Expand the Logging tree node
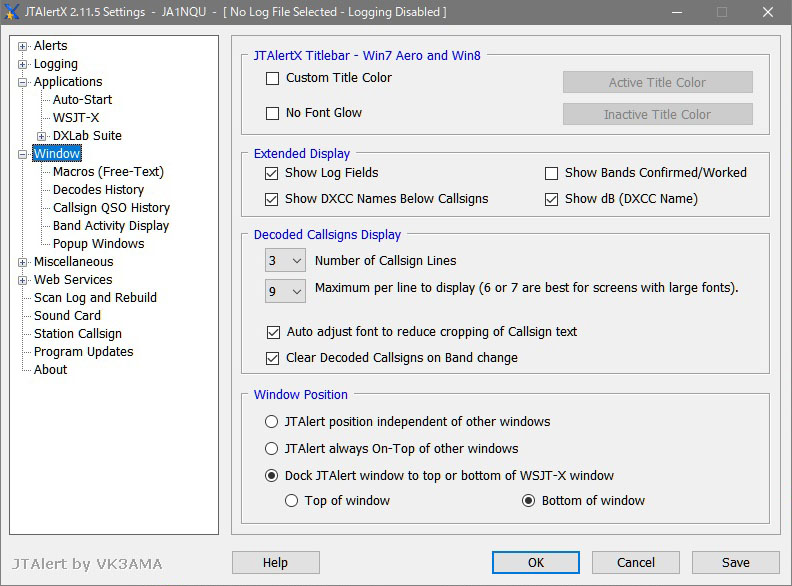 tap(23, 64)
